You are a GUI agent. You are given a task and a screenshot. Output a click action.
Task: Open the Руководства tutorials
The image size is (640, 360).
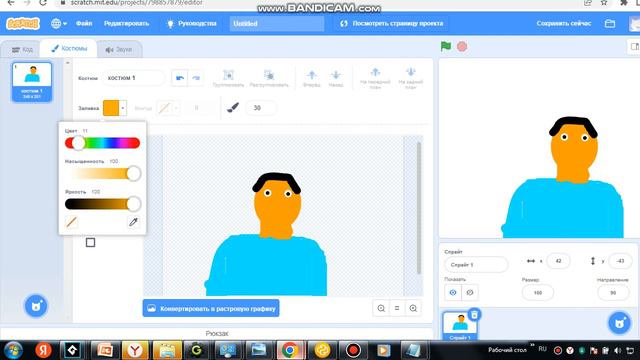[x=191, y=23]
